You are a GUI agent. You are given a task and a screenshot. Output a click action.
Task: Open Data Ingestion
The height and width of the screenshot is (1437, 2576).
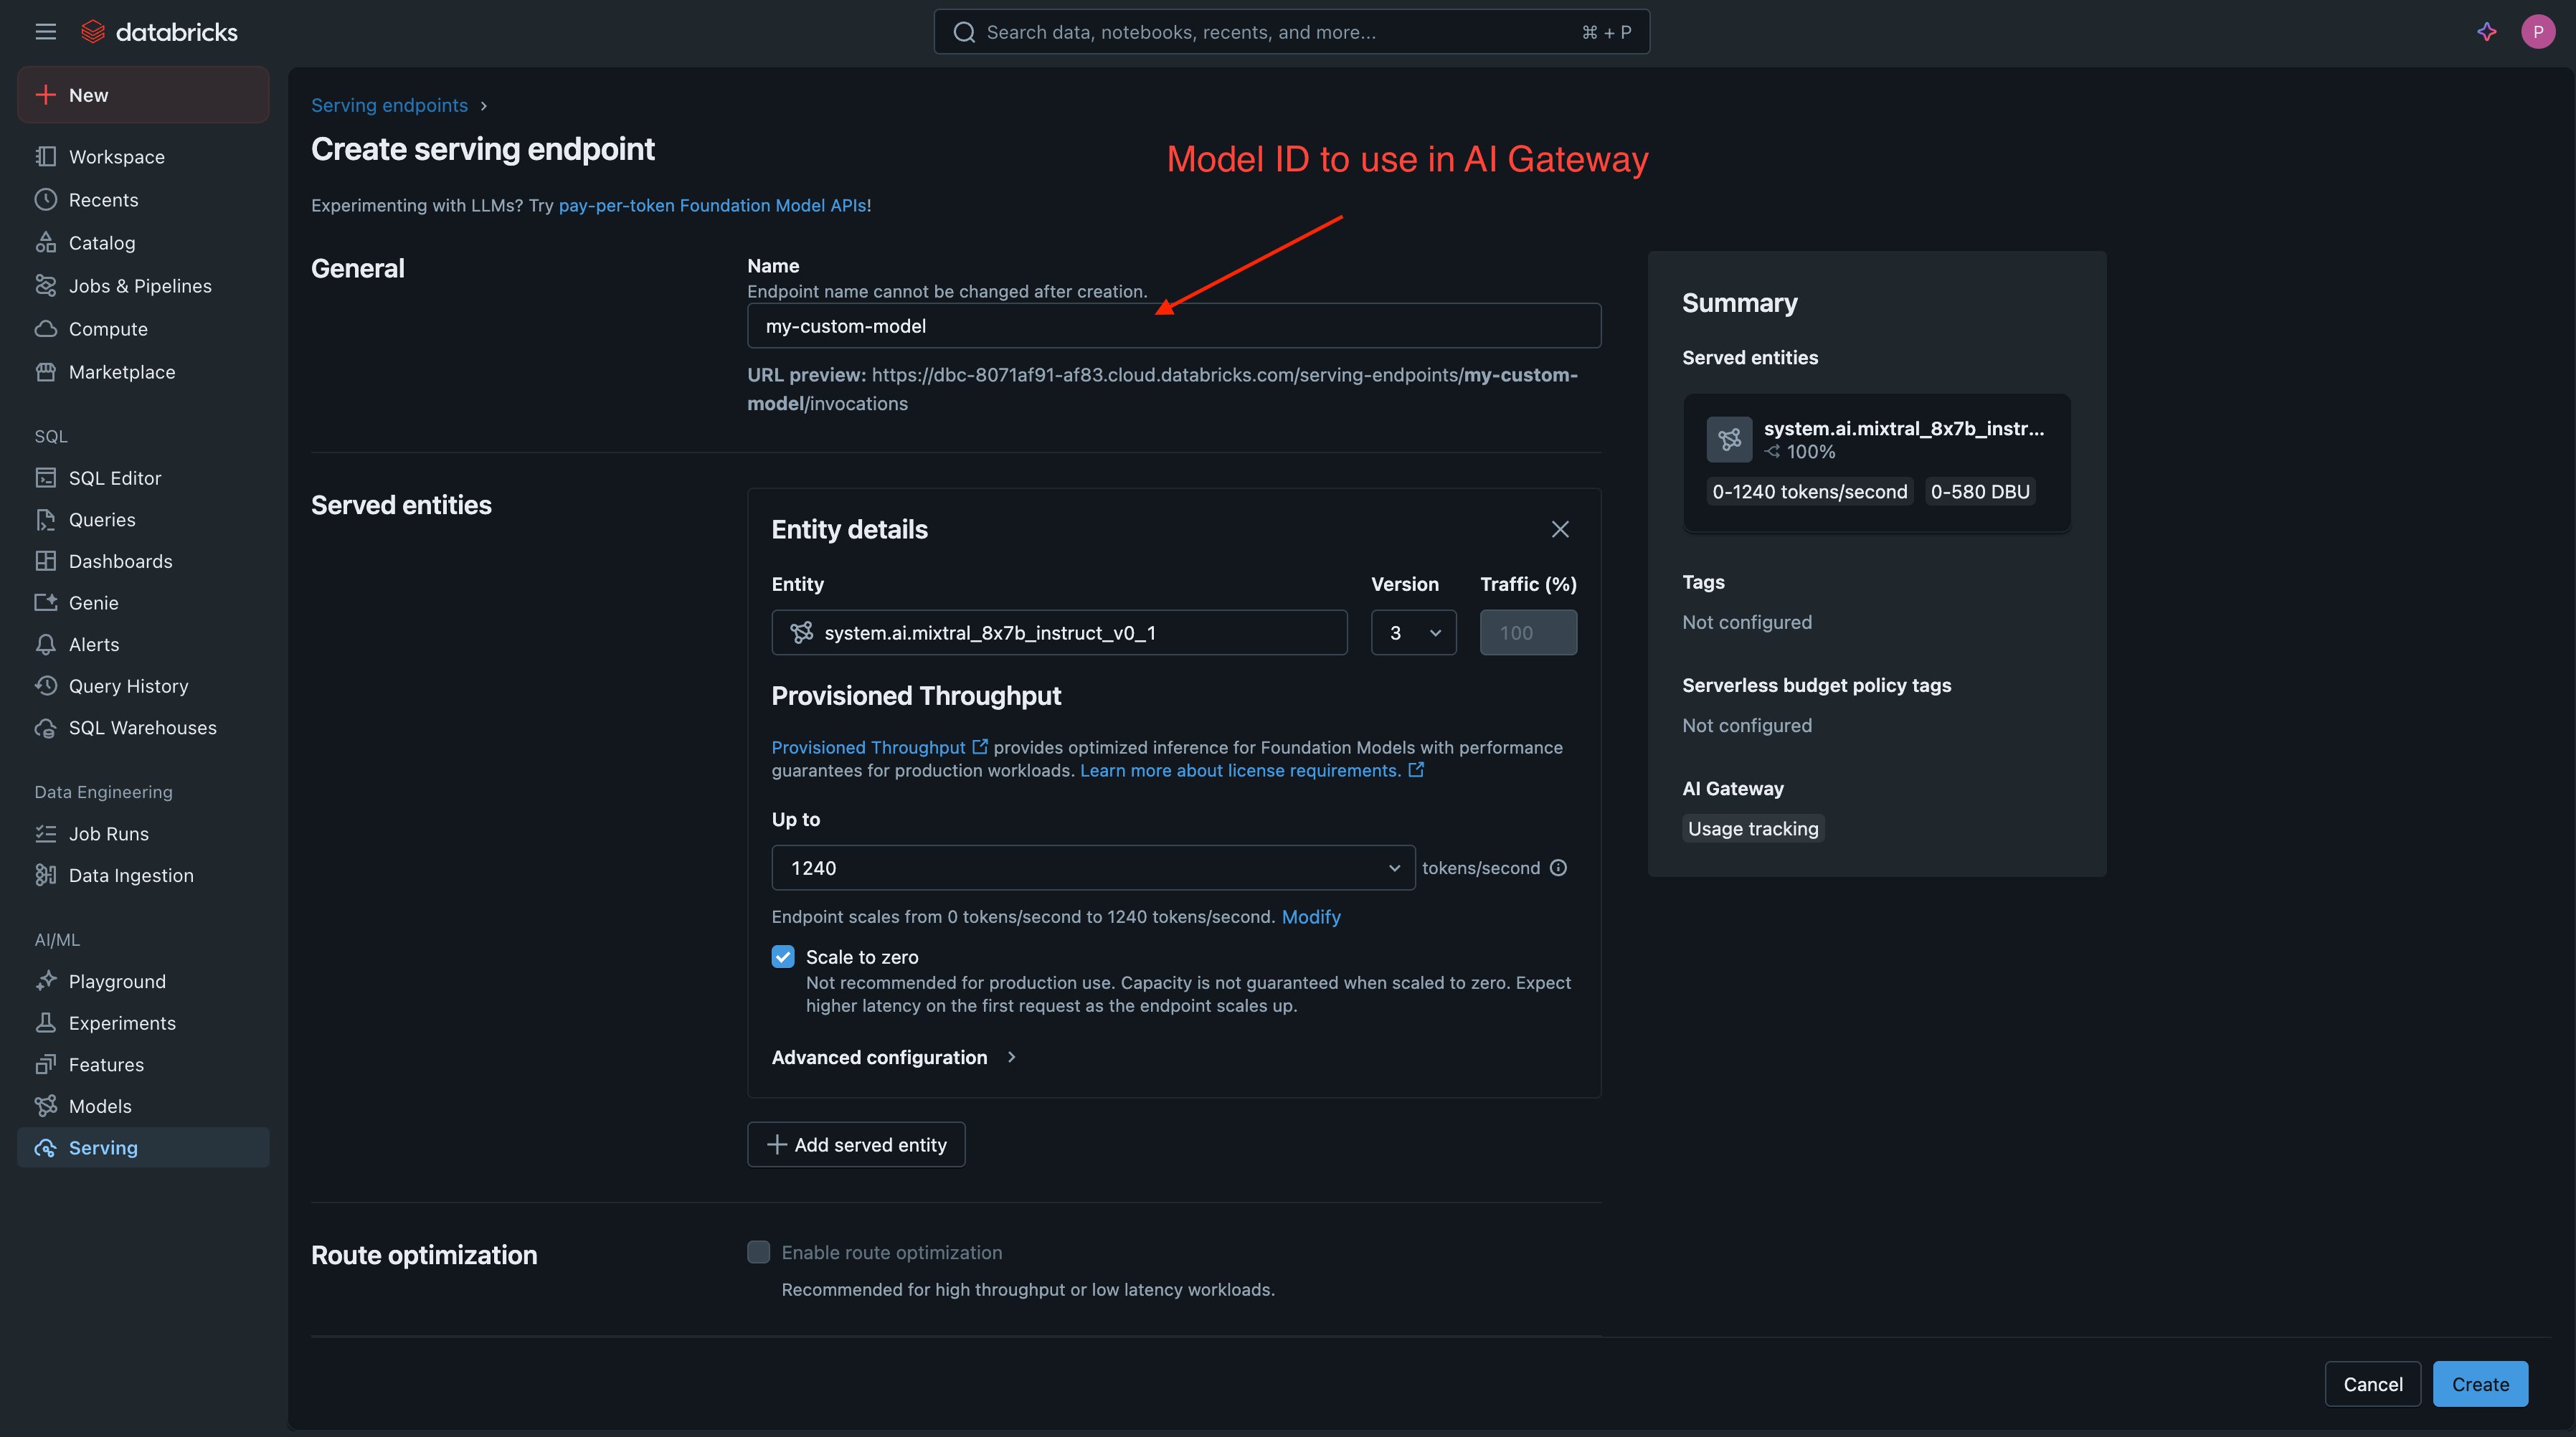click(x=131, y=874)
